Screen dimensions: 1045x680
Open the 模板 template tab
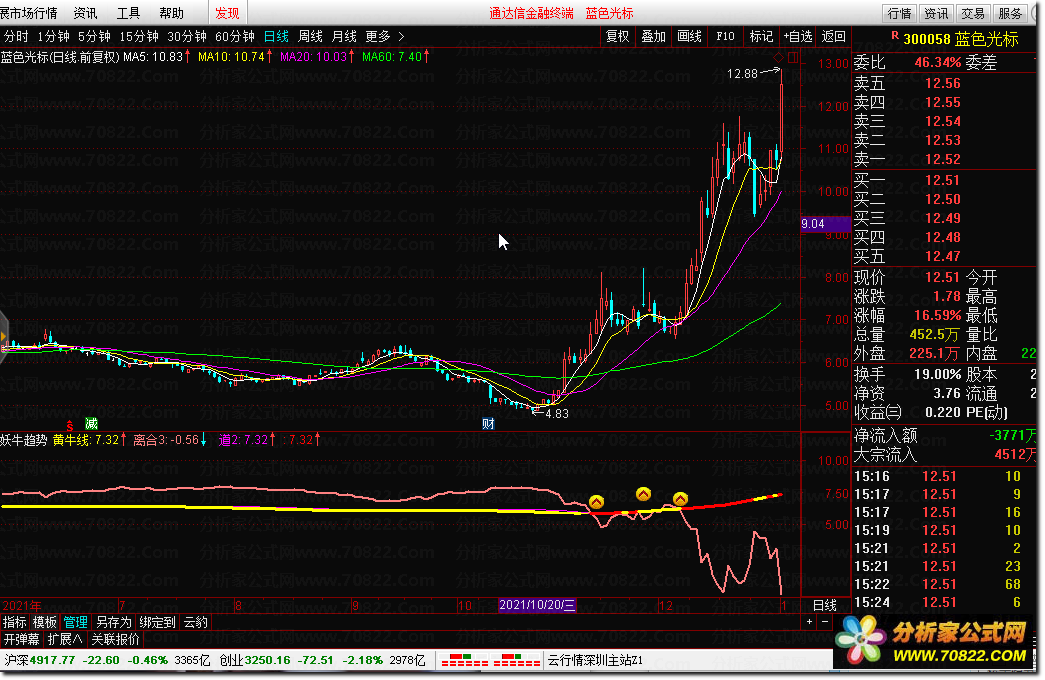coord(45,622)
